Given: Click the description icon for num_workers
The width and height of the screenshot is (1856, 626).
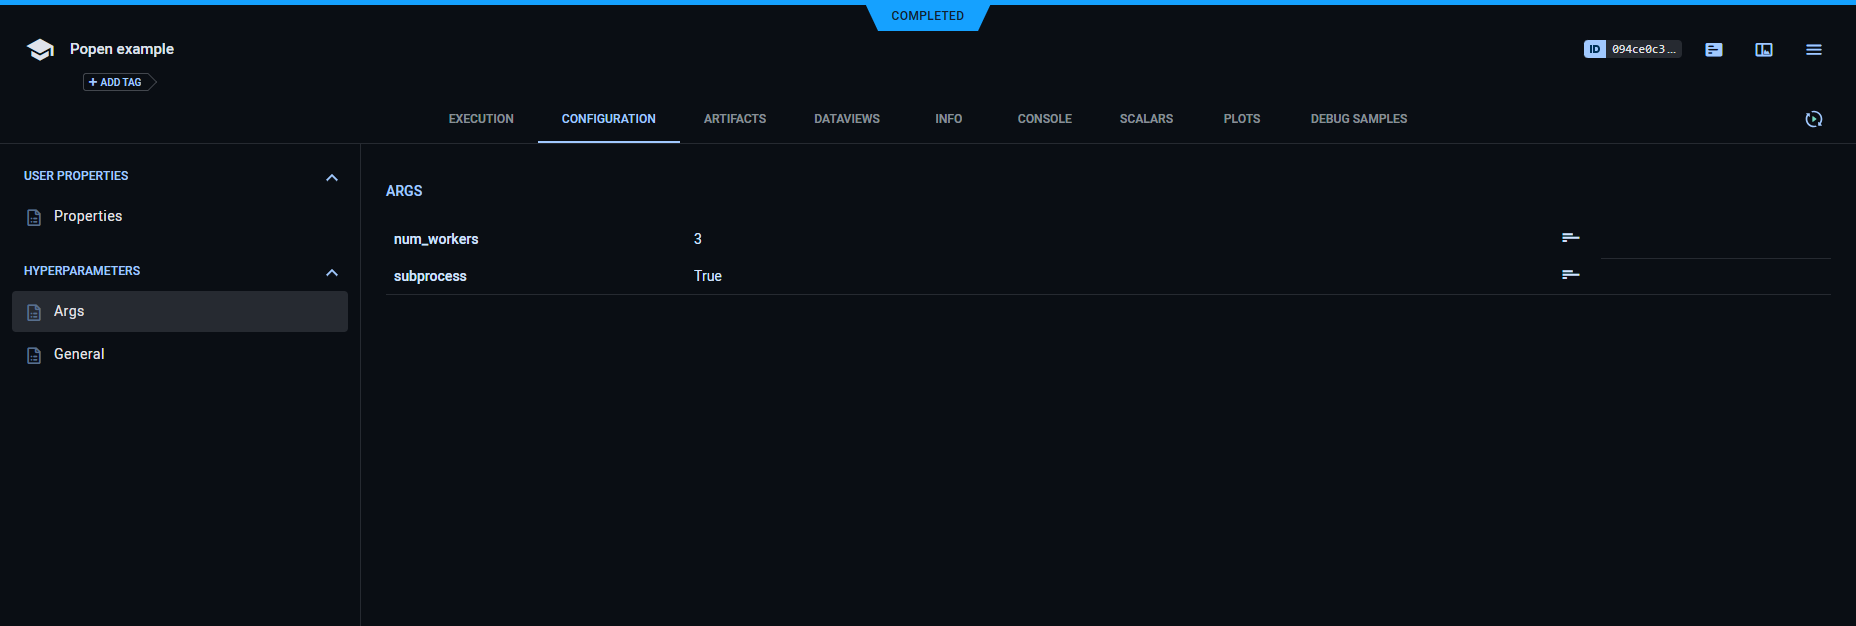Looking at the screenshot, I should 1571,238.
